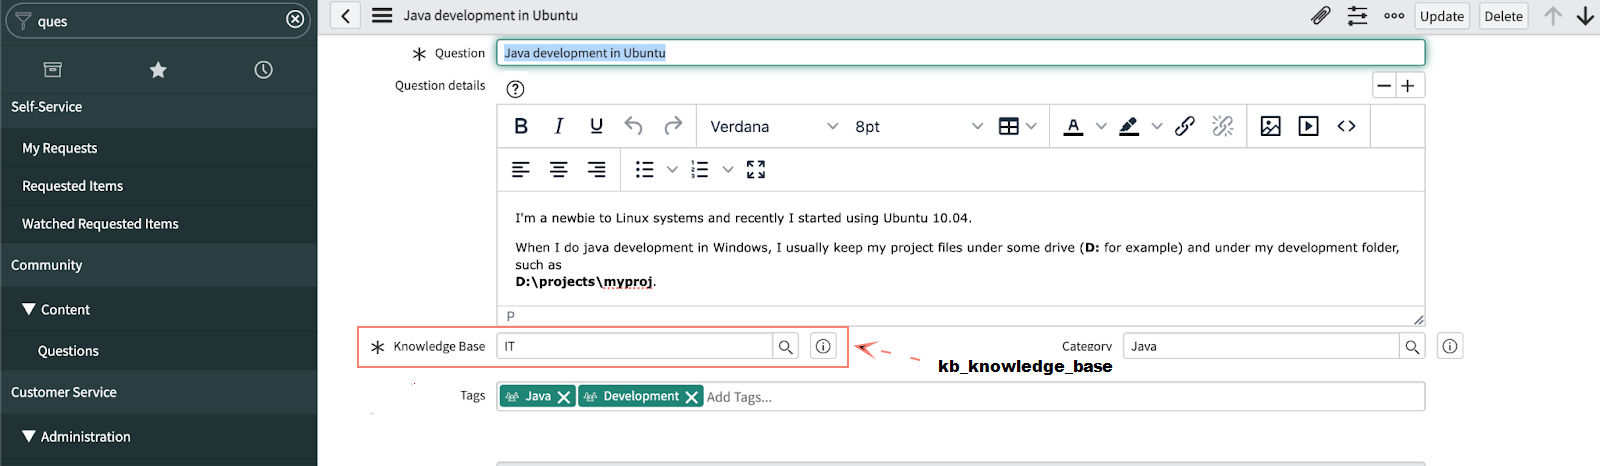This screenshot has height=466, width=1600.
Task: Remove the Java tag
Action: click(x=564, y=397)
